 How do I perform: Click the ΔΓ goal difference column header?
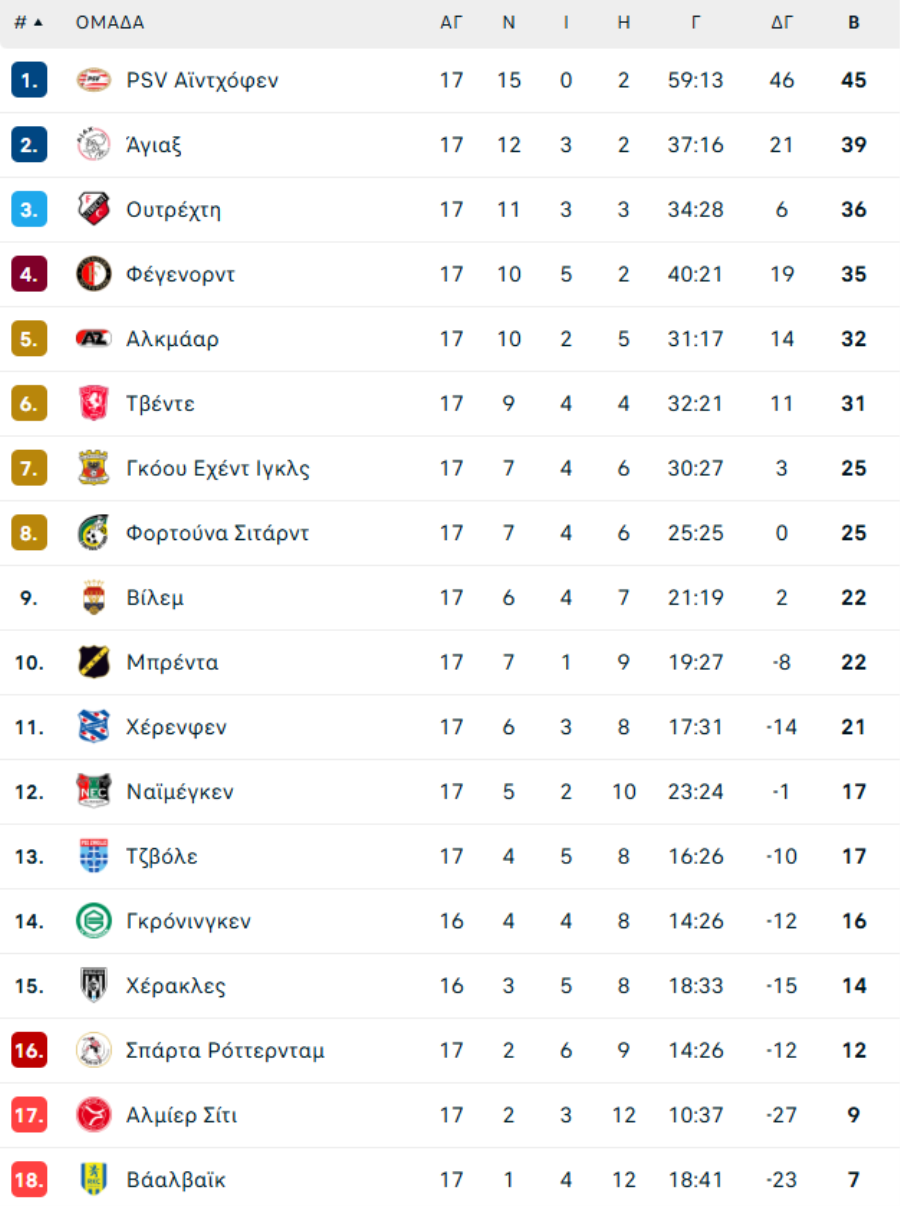(x=782, y=22)
